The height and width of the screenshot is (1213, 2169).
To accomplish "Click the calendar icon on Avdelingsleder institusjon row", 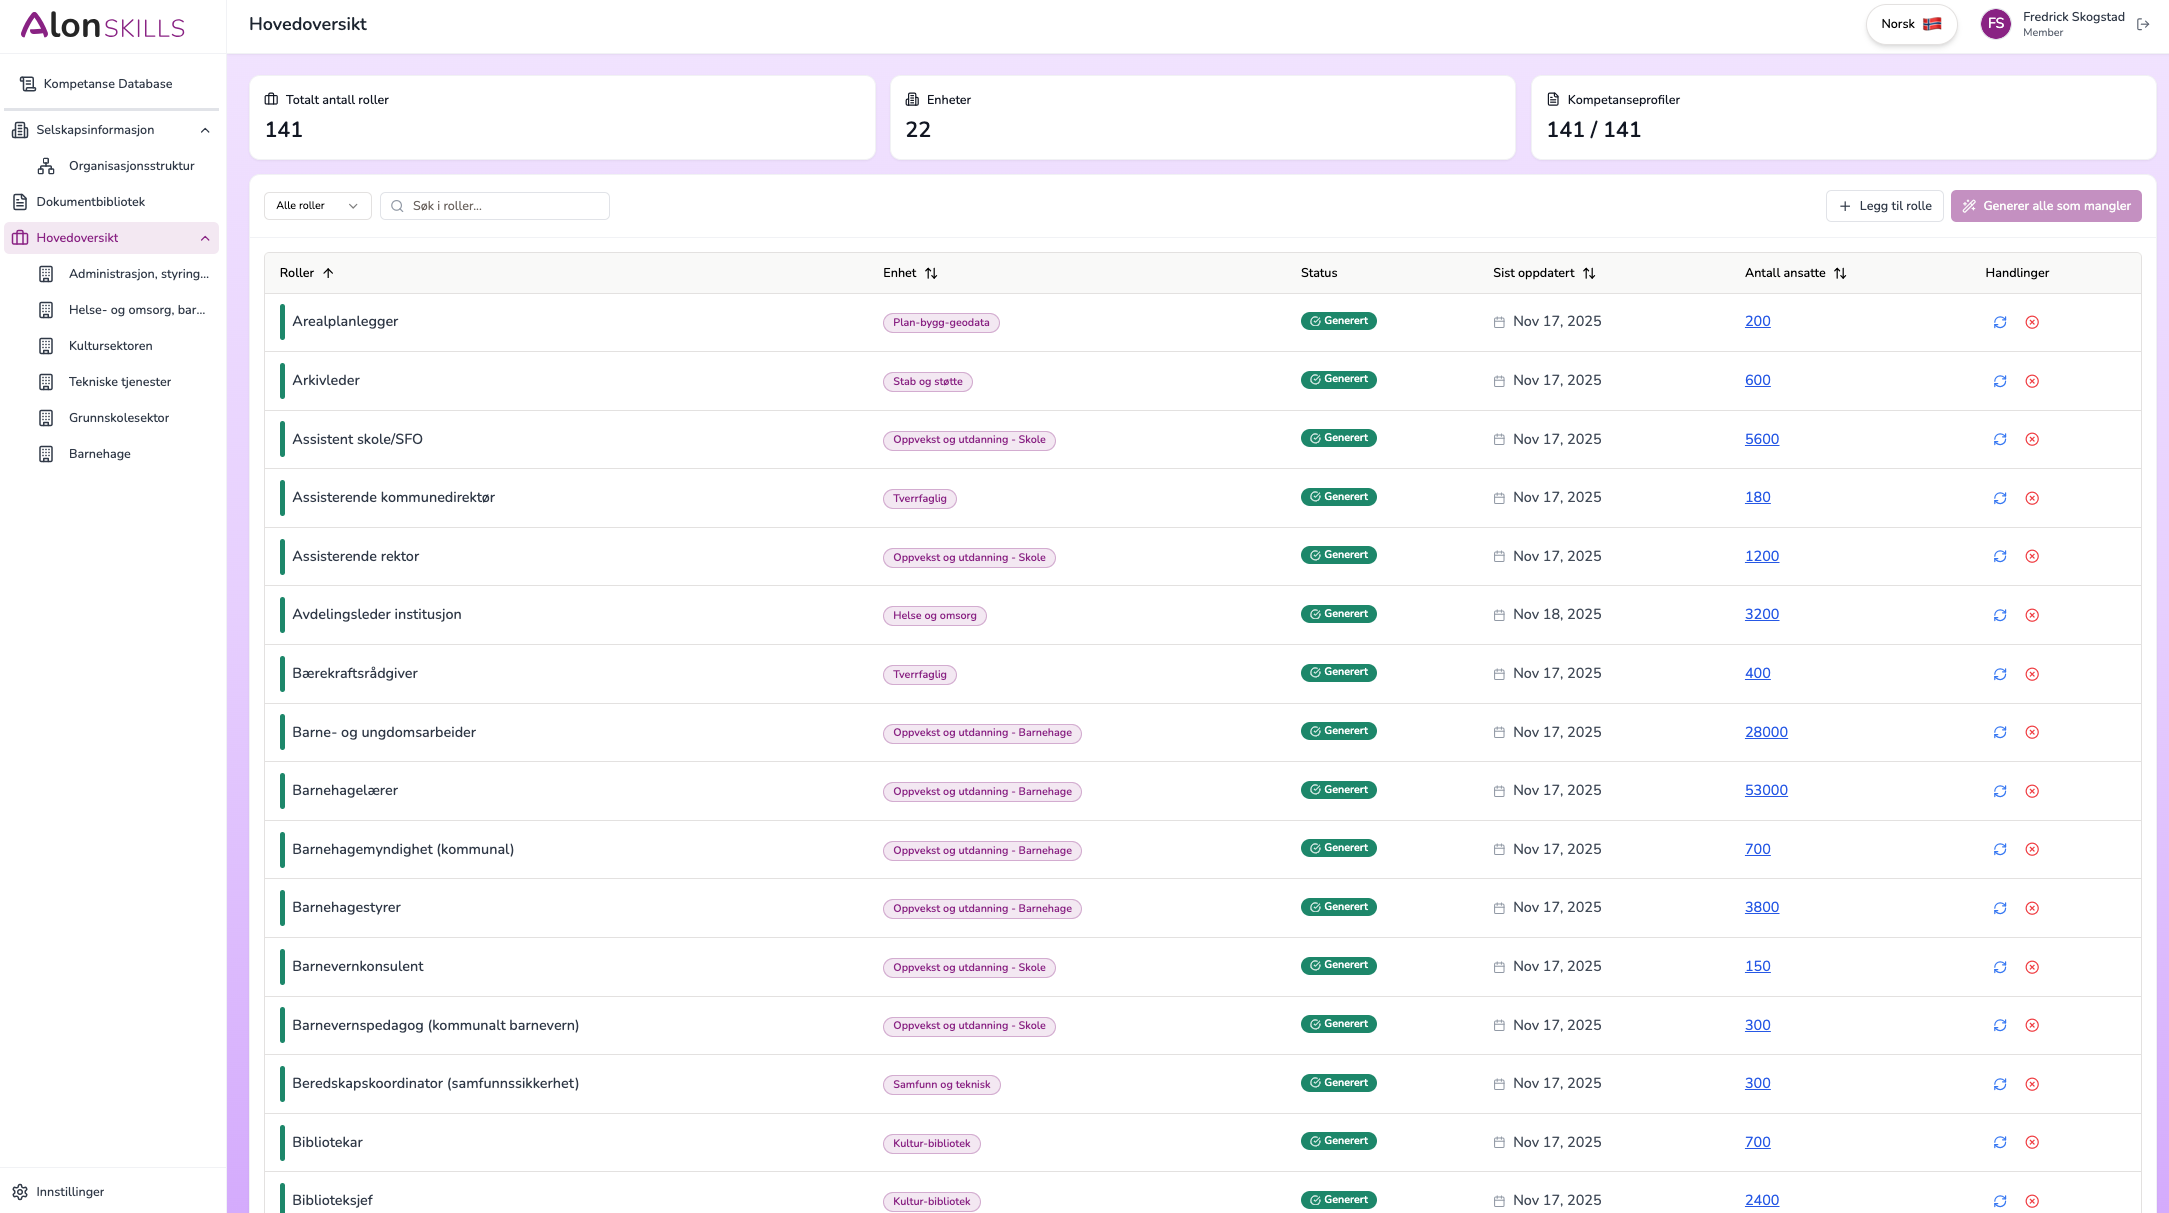I will point(1498,615).
